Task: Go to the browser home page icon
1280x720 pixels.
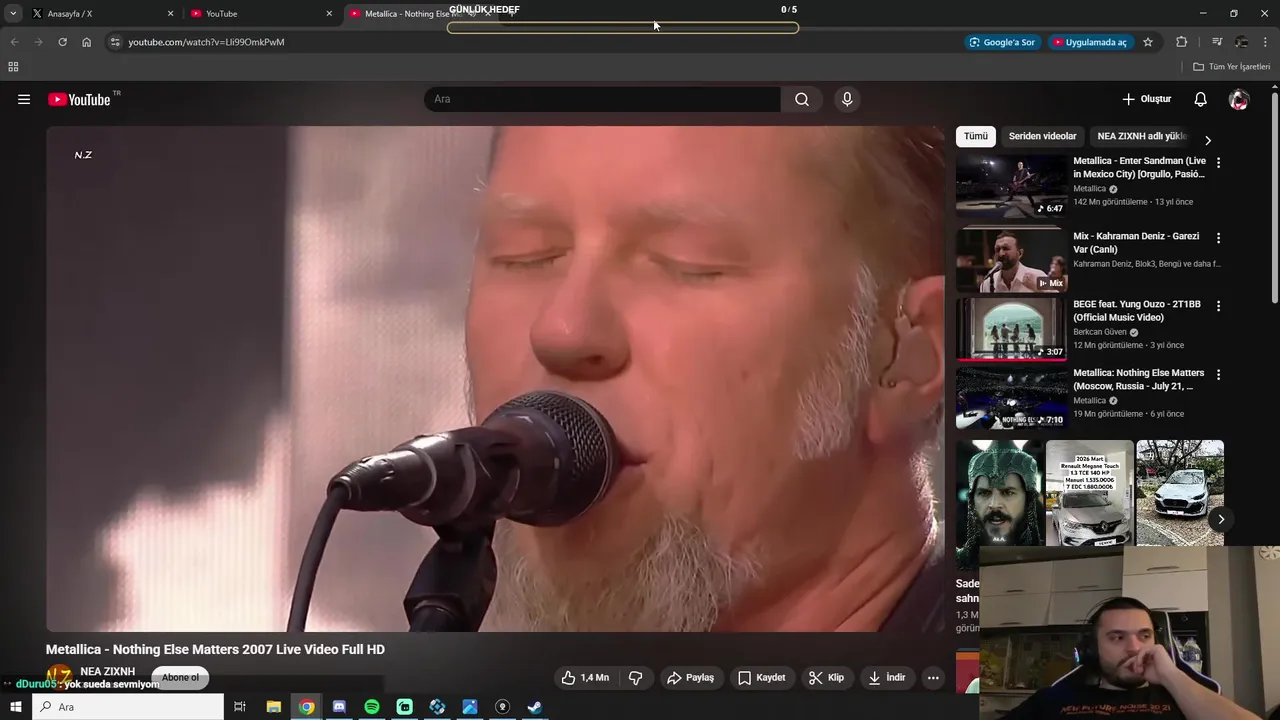Action: pyautogui.click(x=87, y=42)
